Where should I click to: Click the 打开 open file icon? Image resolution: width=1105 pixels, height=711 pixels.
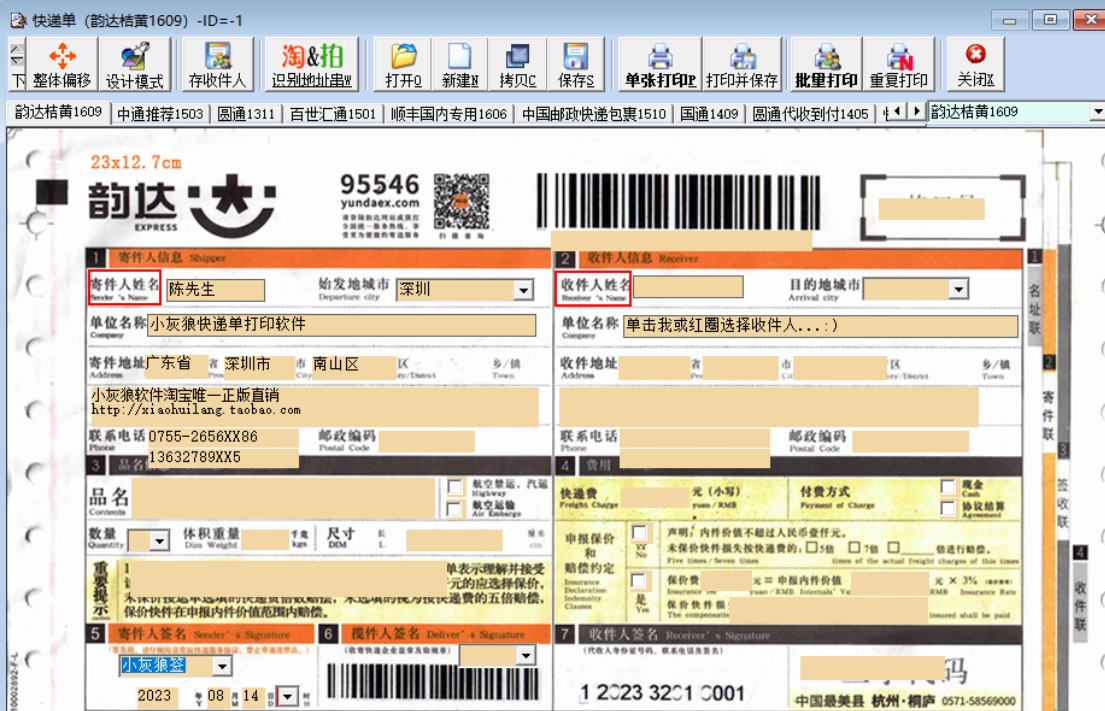[404, 65]
